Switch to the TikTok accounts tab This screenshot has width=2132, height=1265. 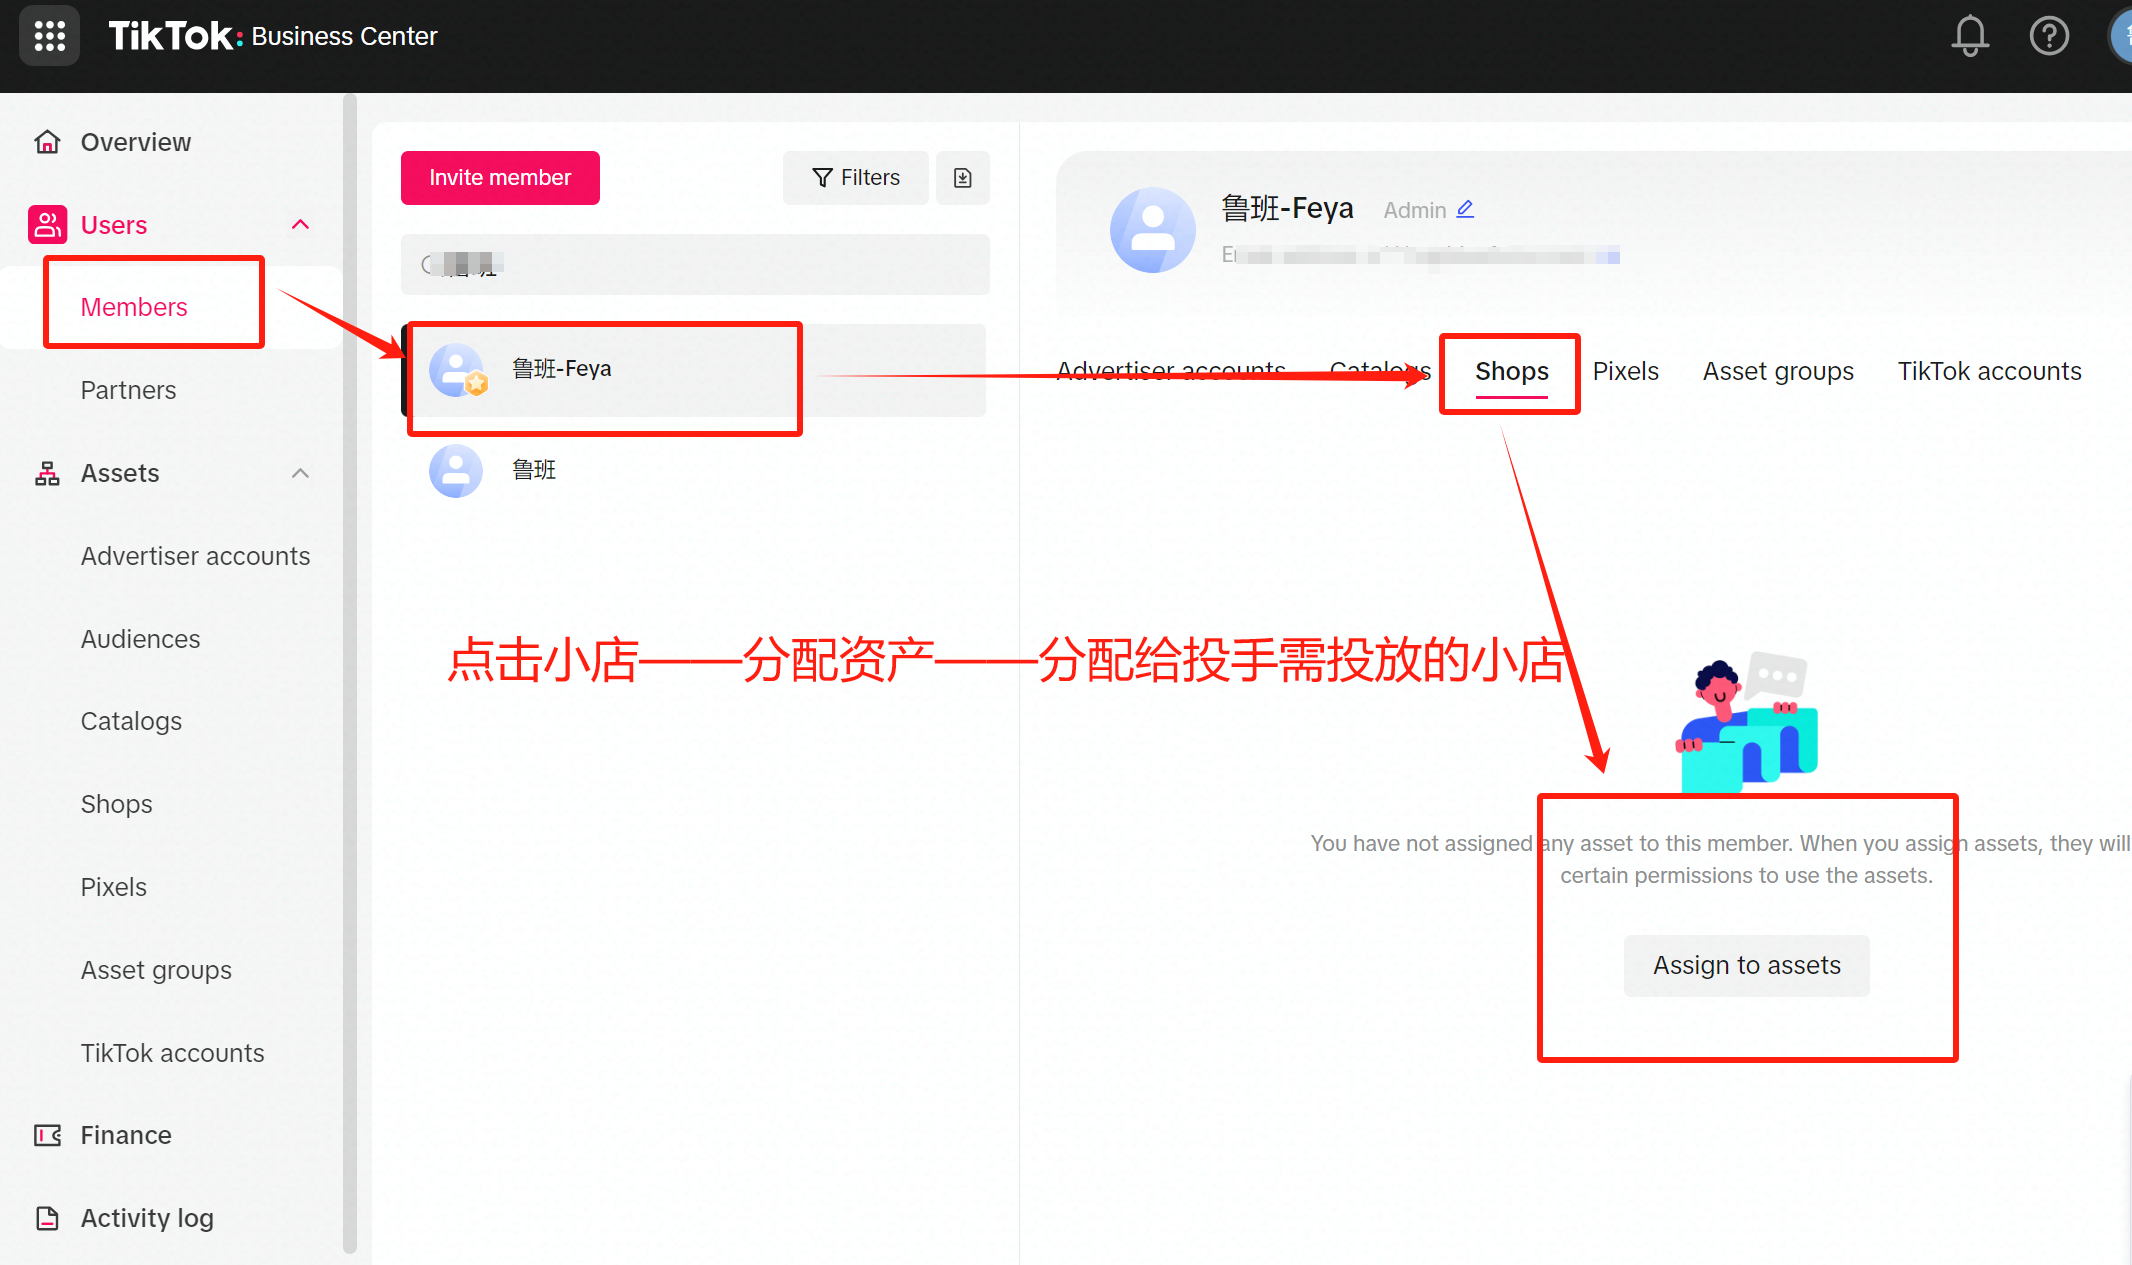coord(1989,371)
